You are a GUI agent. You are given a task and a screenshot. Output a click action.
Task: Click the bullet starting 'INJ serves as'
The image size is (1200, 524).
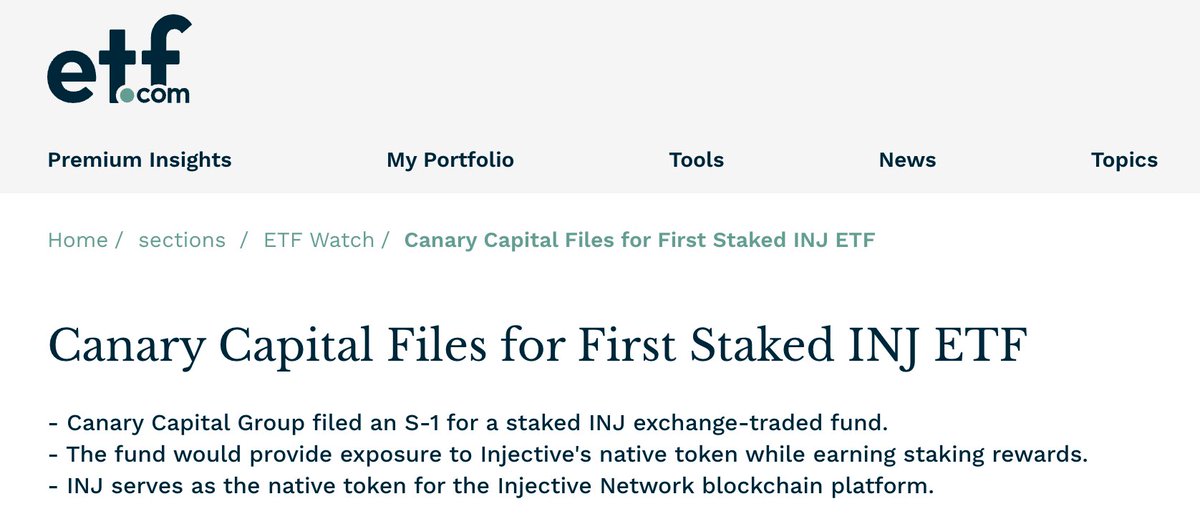(x=491, y=487)
